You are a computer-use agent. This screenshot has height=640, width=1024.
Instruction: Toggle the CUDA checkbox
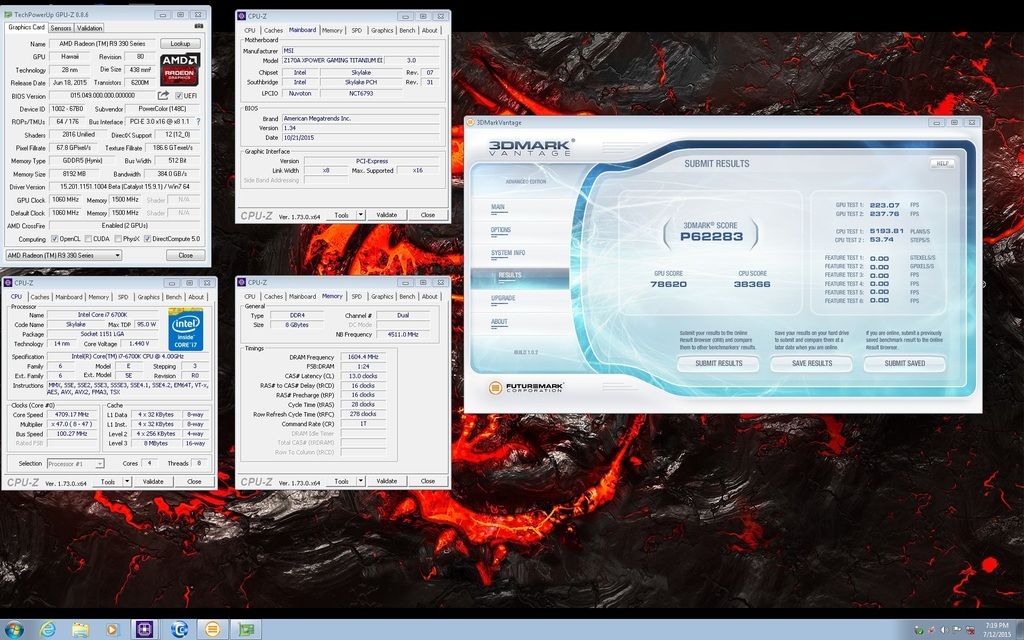coord(88,239)
